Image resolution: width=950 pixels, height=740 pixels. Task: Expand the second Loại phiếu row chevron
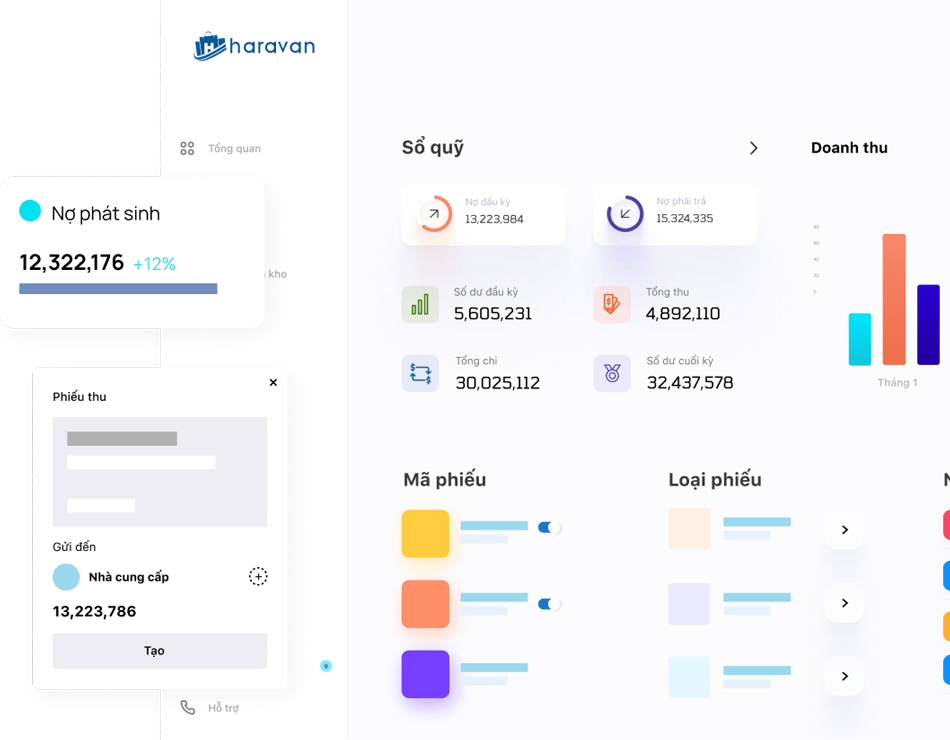845,603
